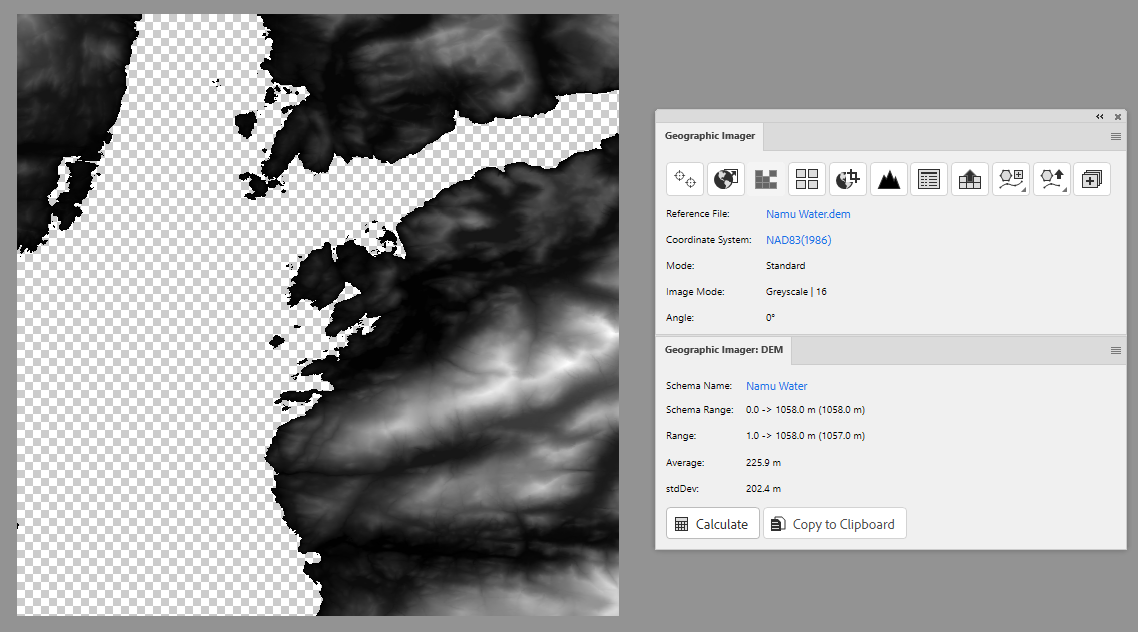Click the Export tiles icon with arrow

coord(970,178)
